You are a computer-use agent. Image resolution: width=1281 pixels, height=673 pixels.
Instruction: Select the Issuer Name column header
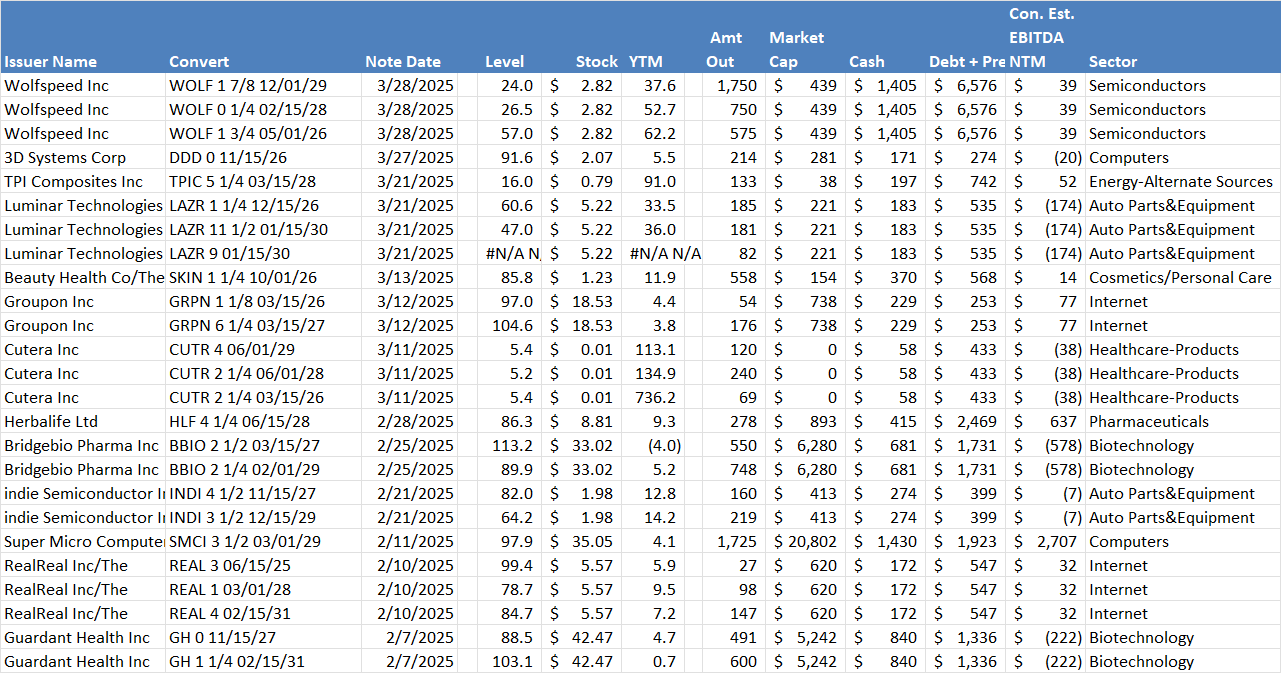point(50,61)
